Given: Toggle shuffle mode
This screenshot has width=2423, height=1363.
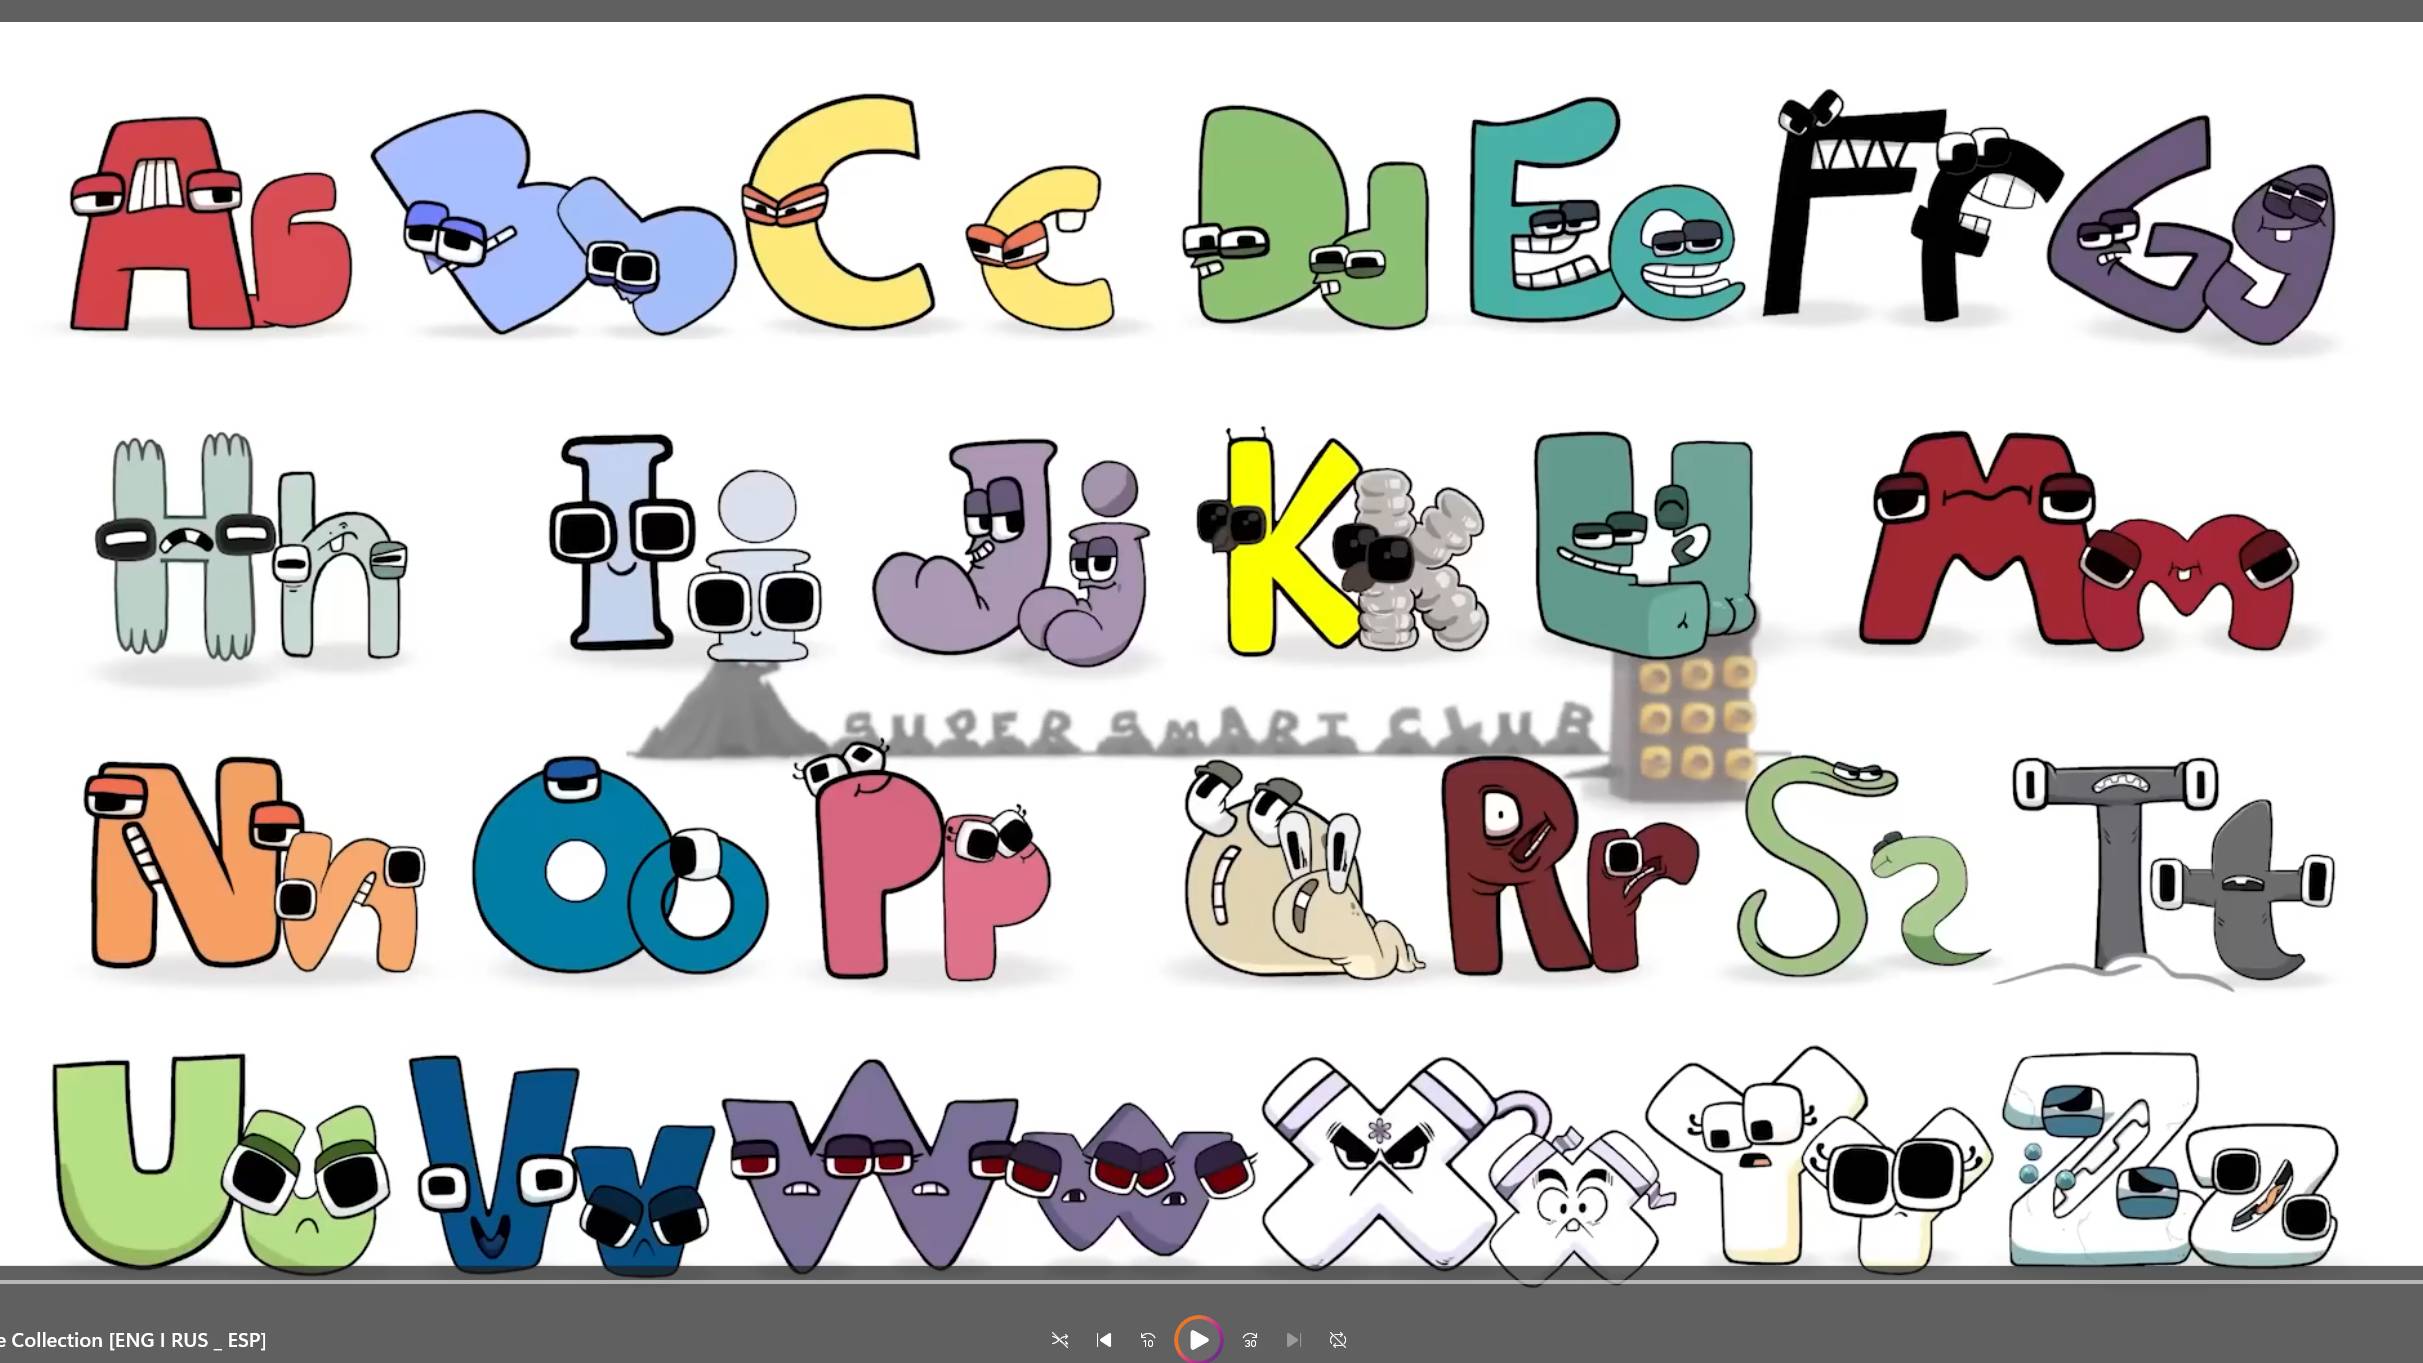Looking at the screenshot, I should click(1060, 1340).
